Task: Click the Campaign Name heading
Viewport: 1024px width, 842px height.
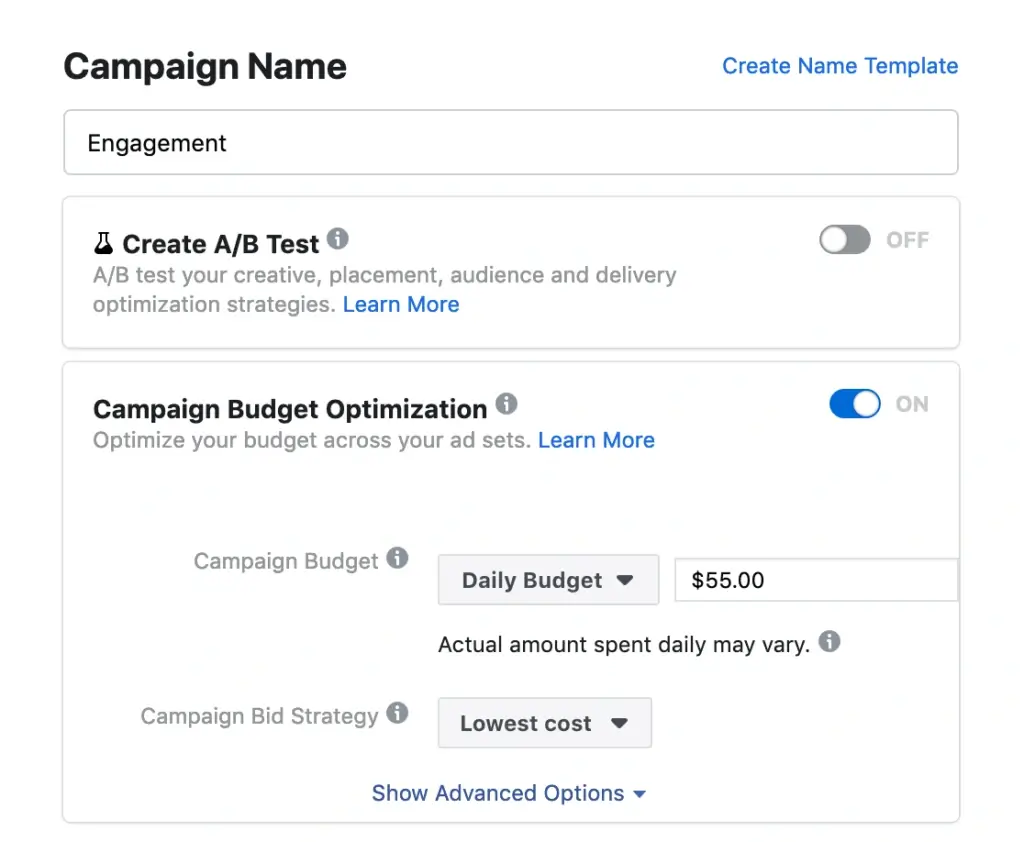Action: (204, 66)
